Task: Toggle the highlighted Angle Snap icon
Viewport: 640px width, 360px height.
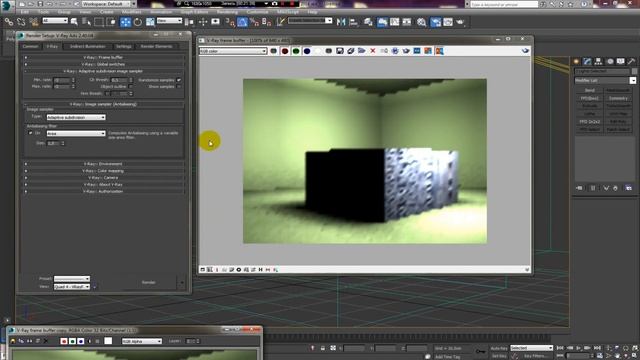Action: coord(242,22)
